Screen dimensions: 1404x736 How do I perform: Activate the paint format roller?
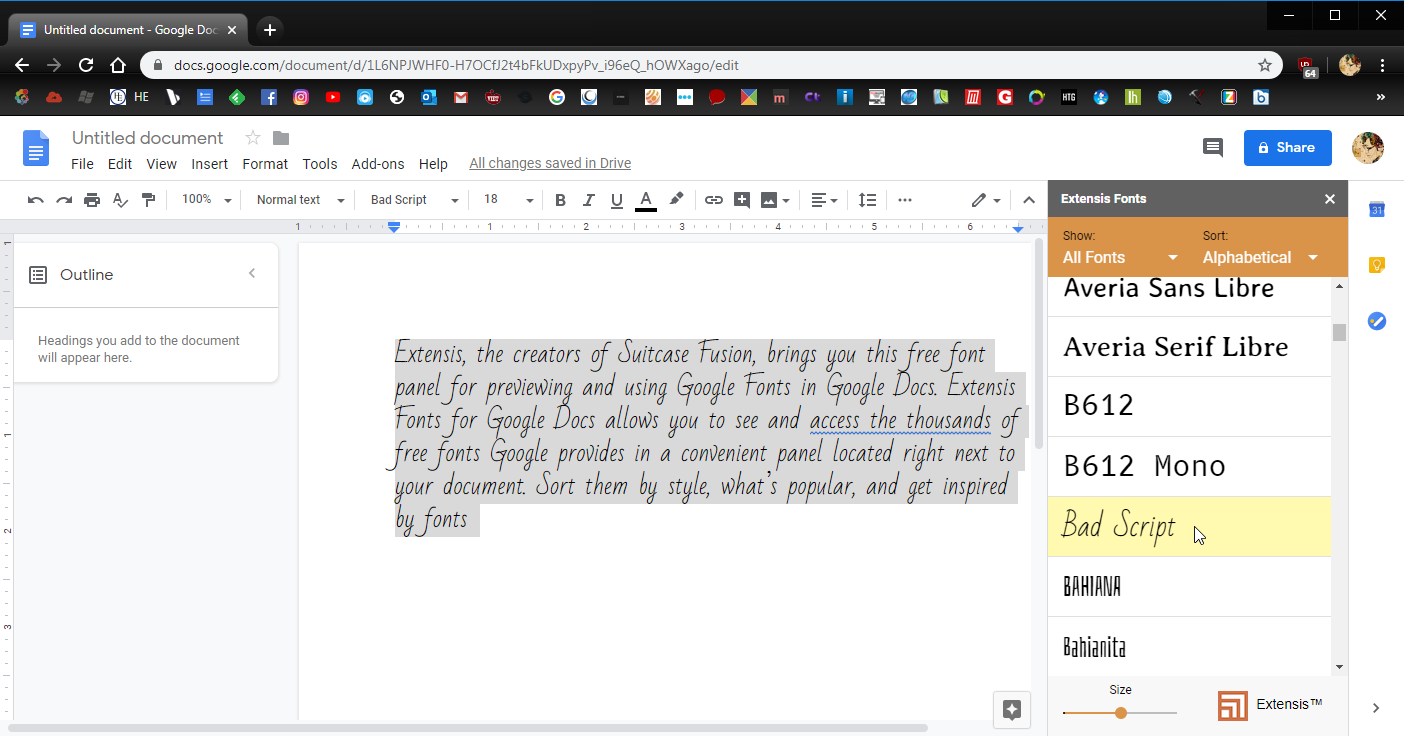(149, 200)
